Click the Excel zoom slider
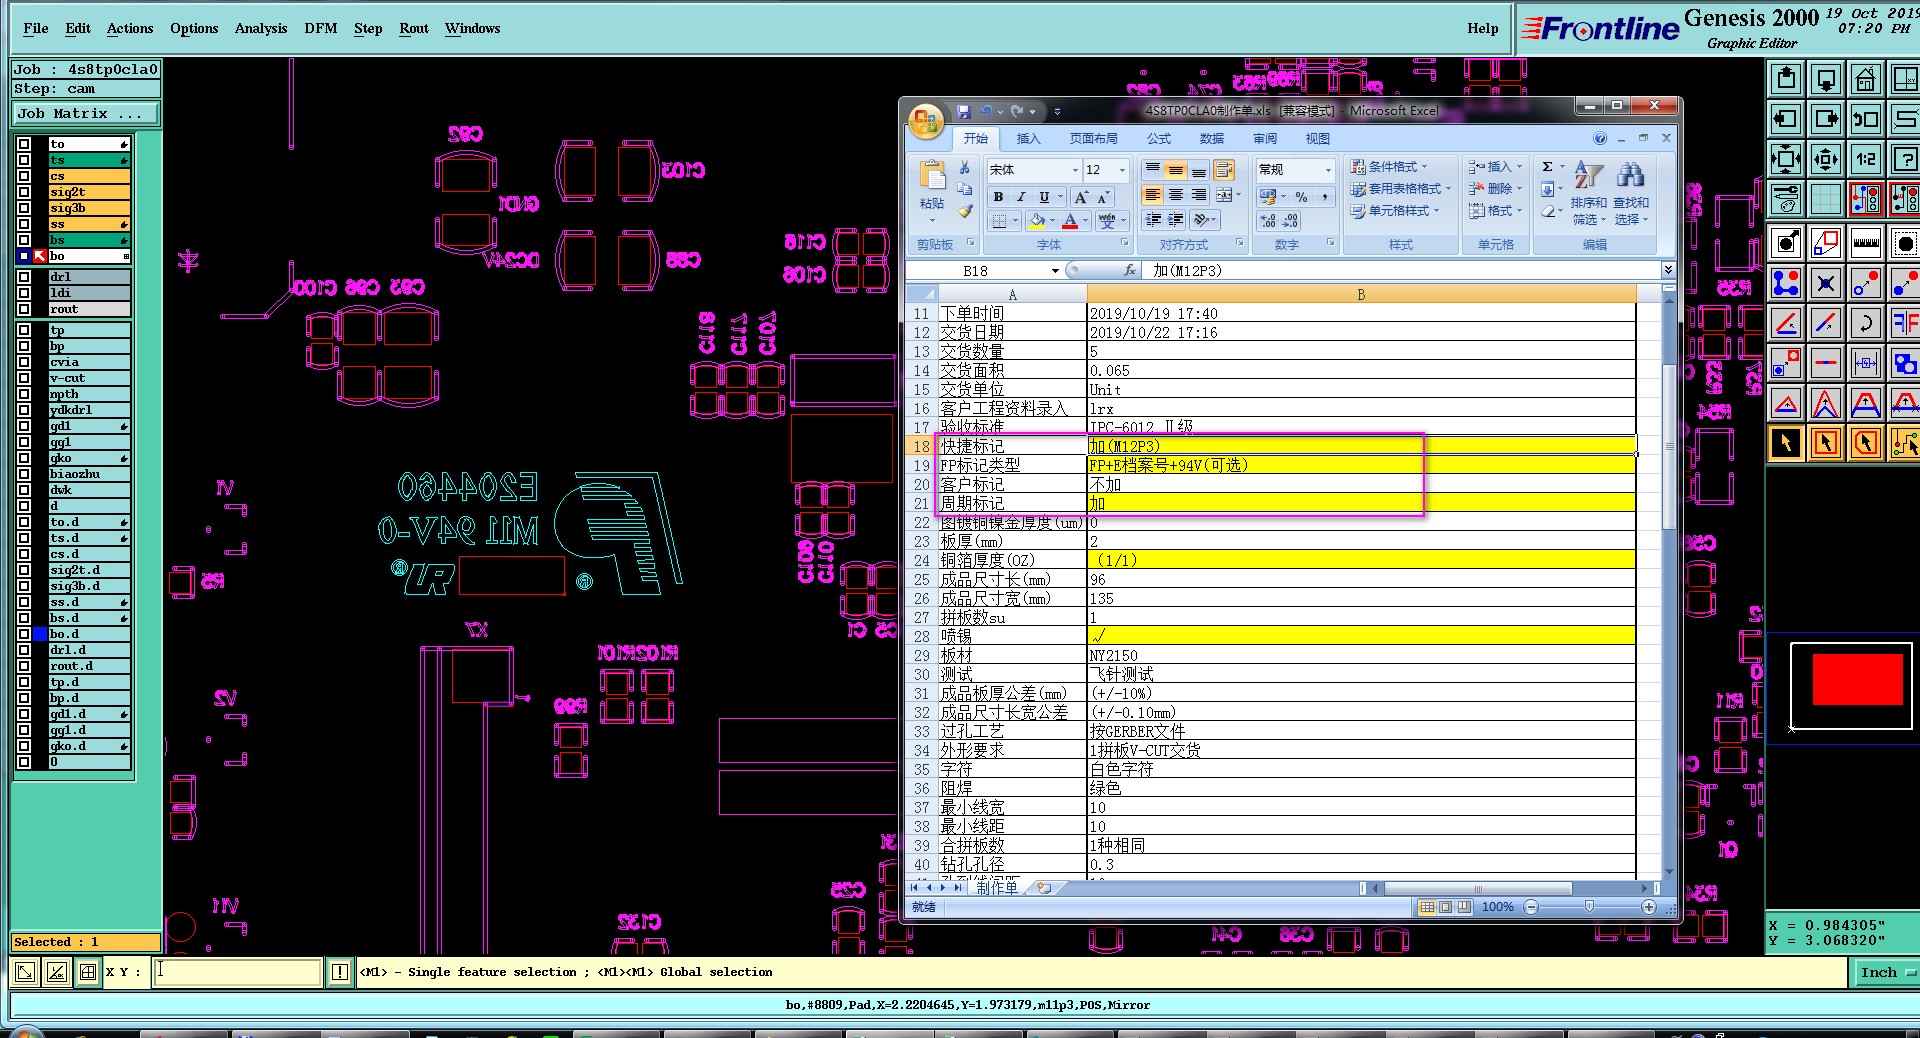 1589,907
